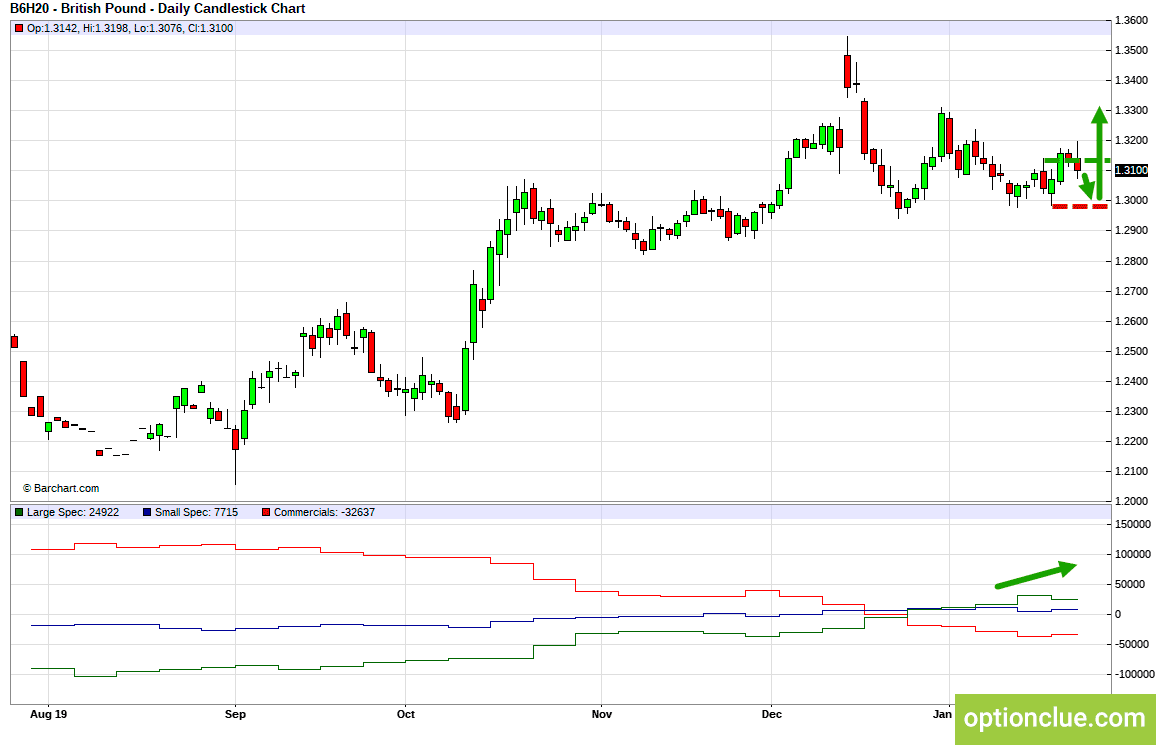
Task: Click the 1.3400 price axis label
Action: coord(1132,80)
